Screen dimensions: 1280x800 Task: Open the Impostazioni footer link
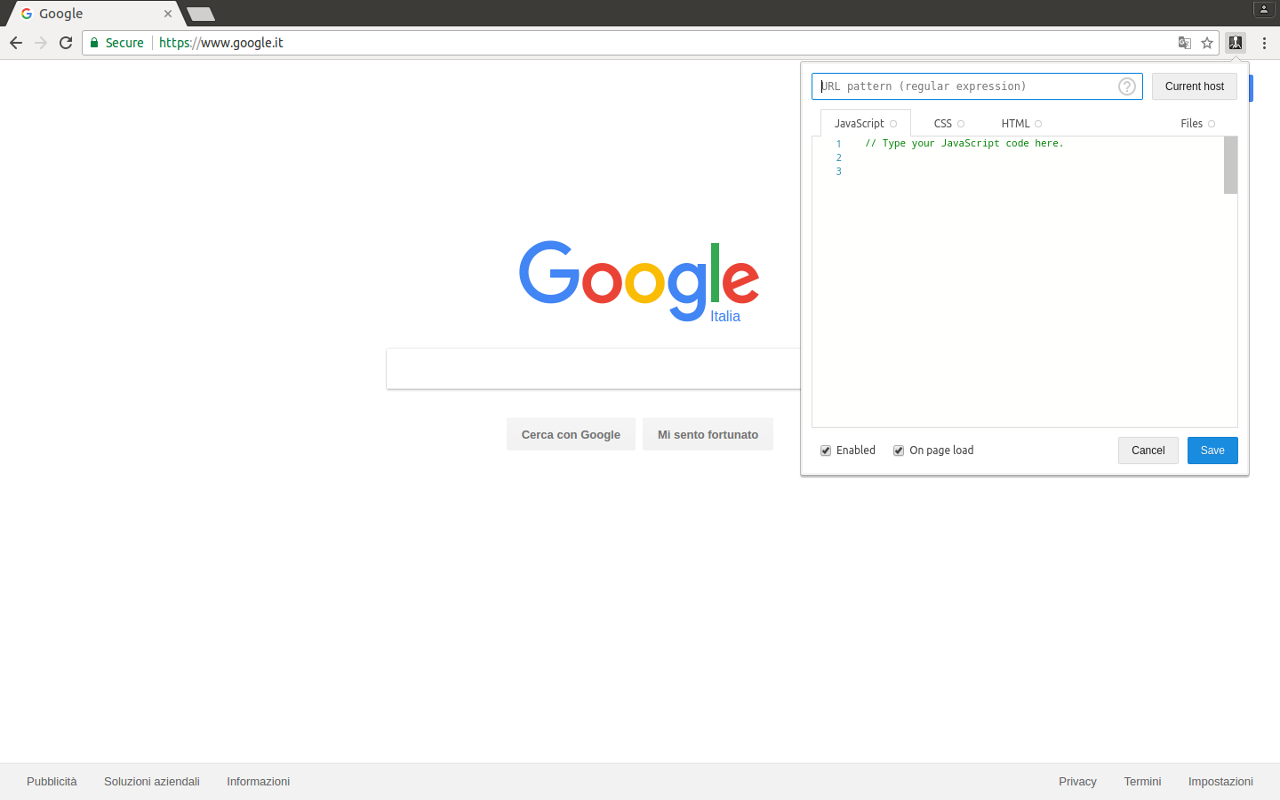click(x=1220, y=782)
